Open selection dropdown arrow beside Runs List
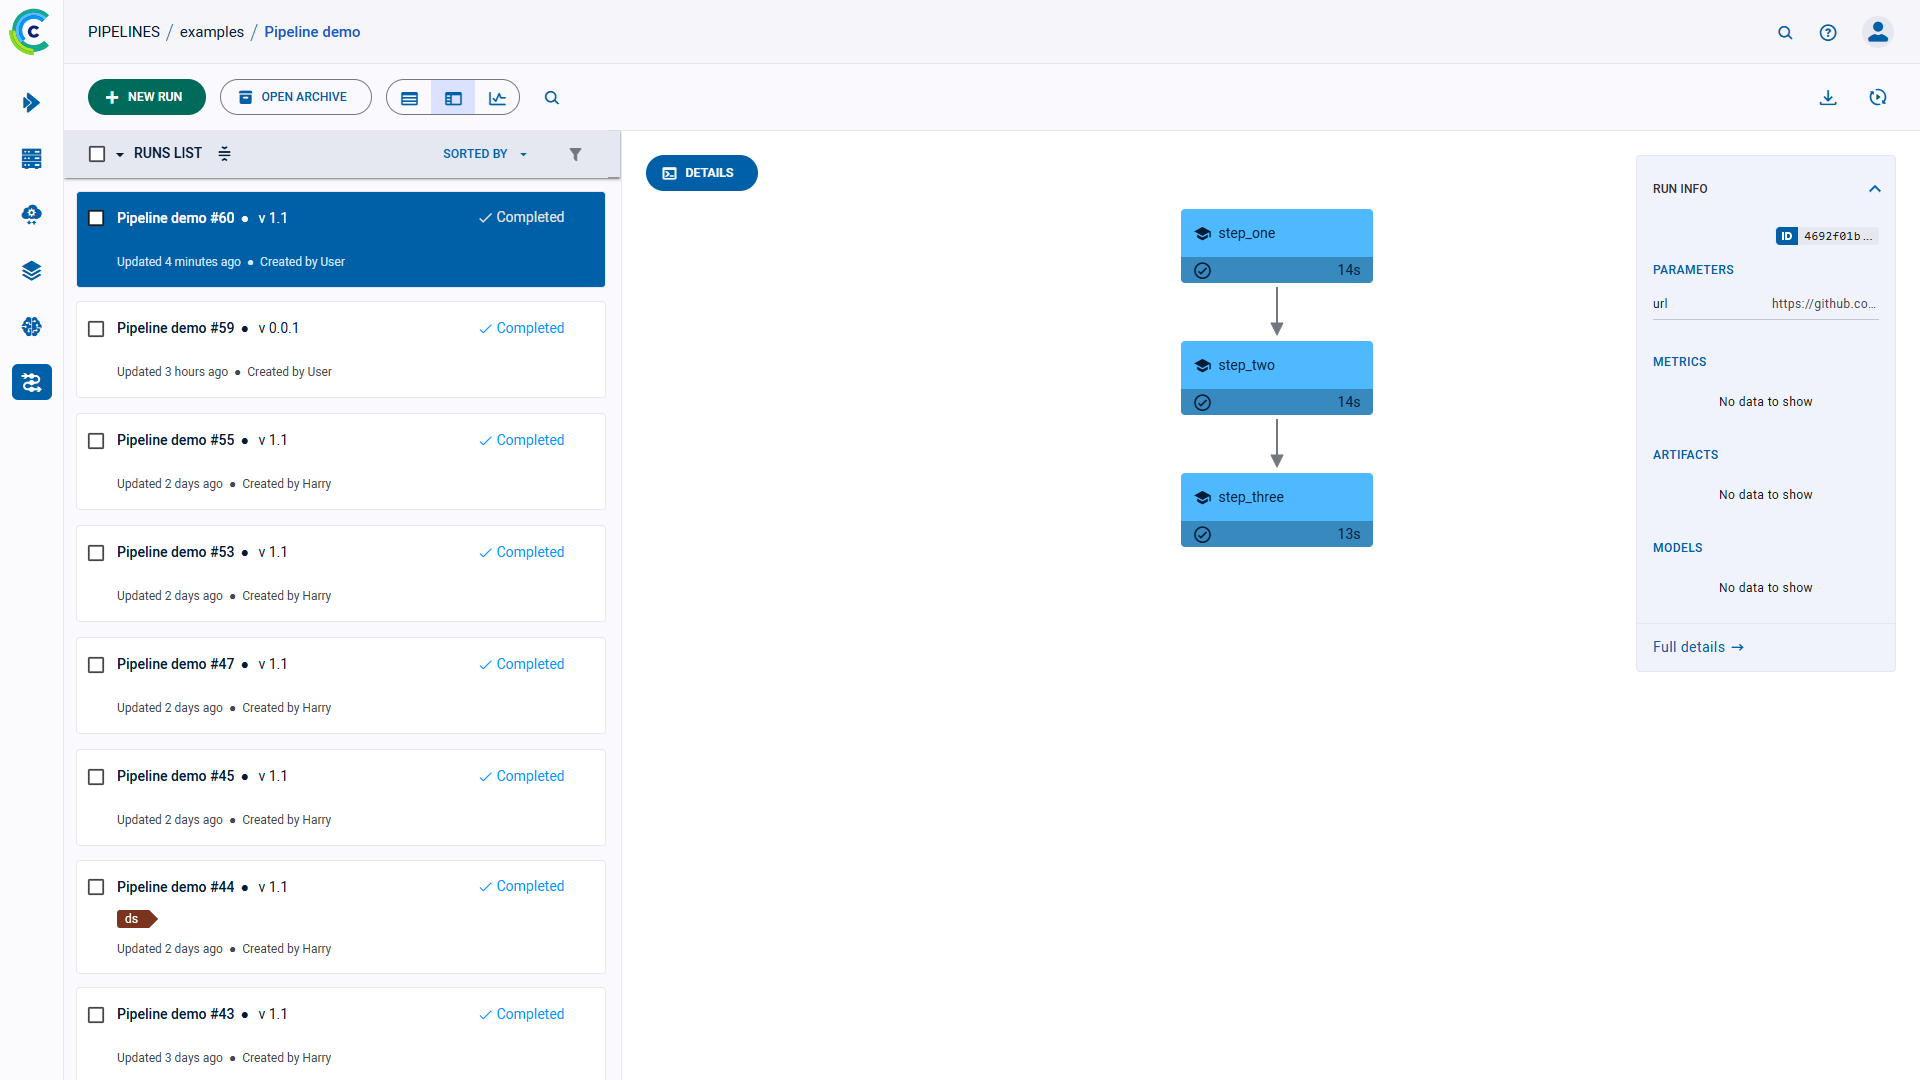 (x=120, y=154)
